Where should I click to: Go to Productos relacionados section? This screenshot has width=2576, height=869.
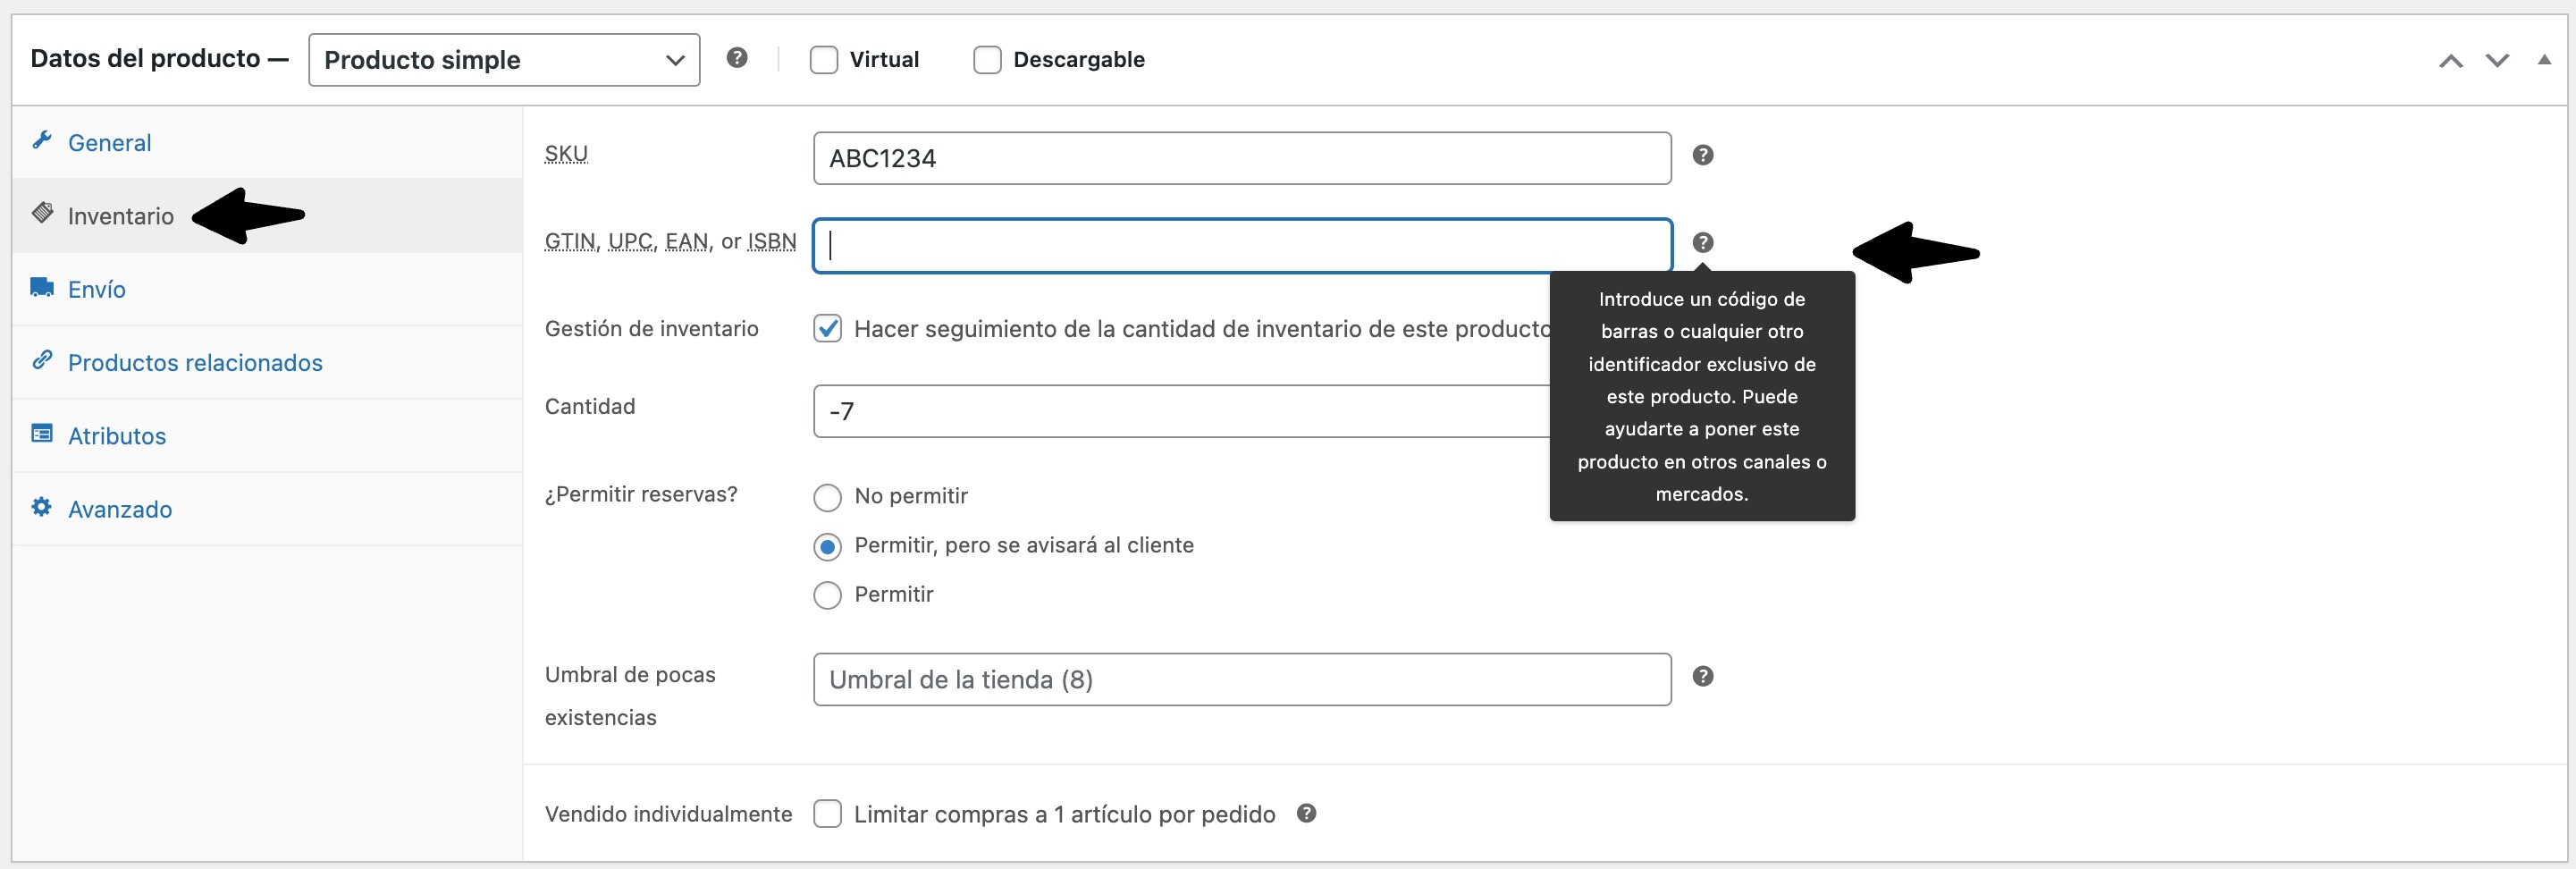point(195,363)
